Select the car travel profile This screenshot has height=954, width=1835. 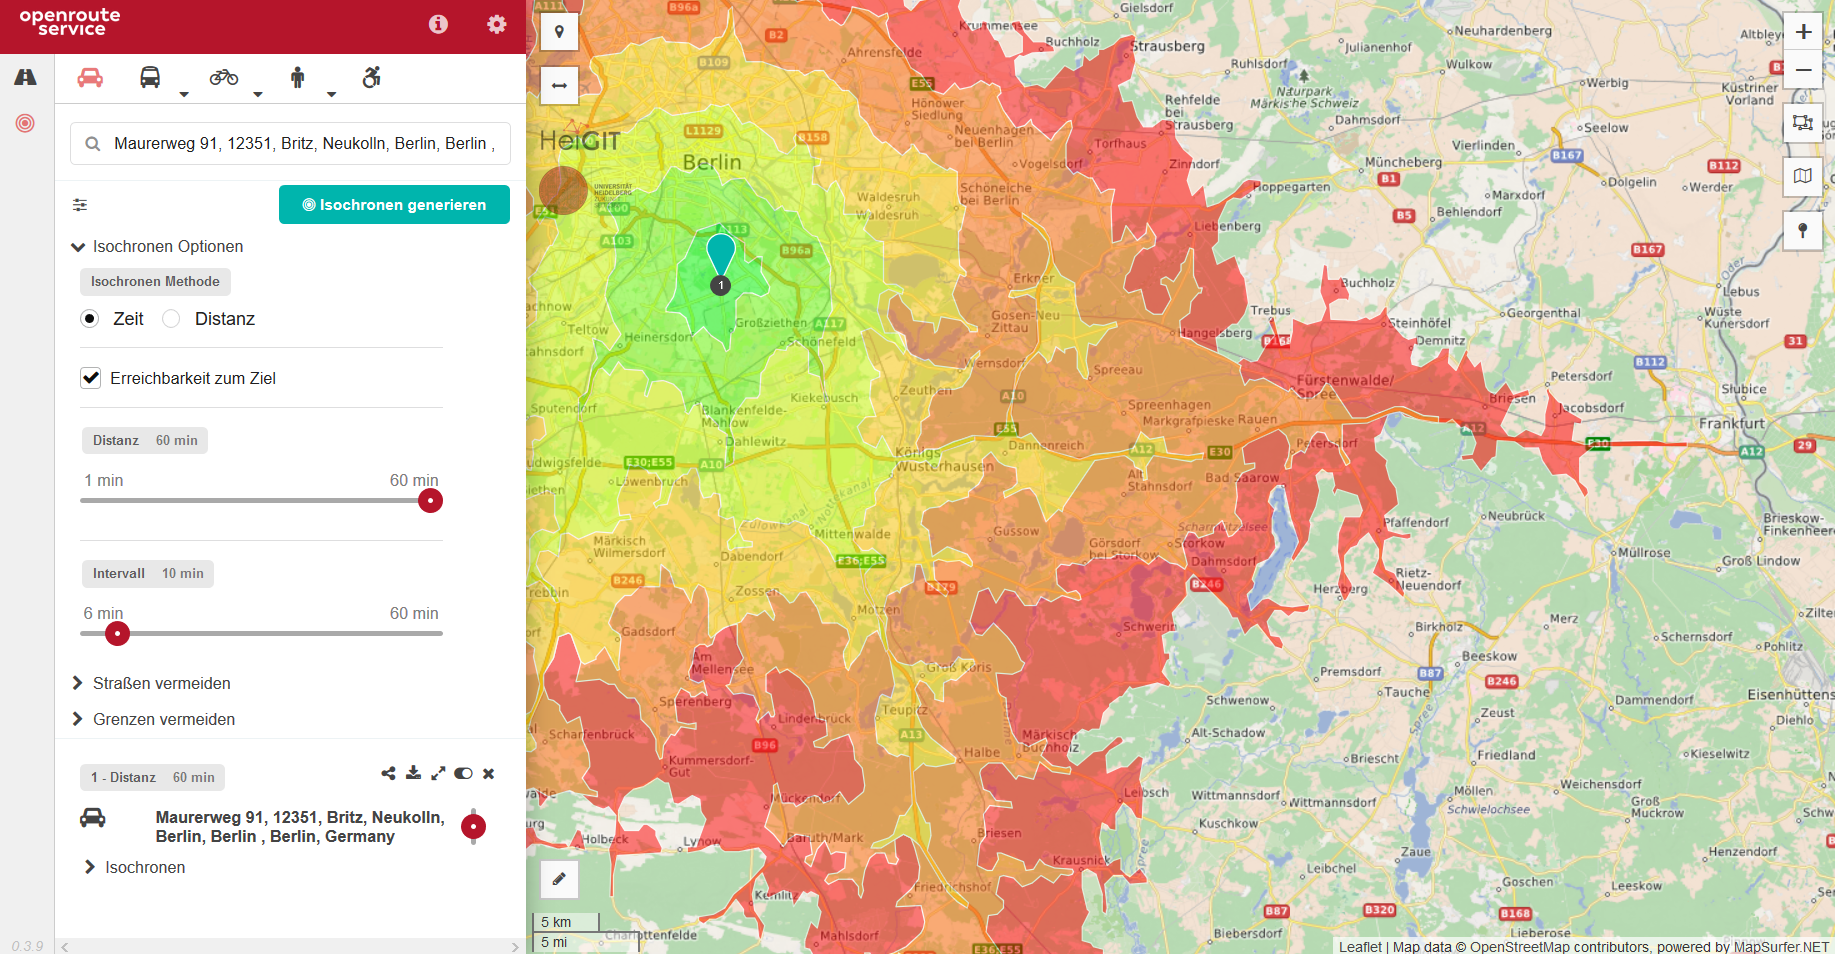(90, 78)
